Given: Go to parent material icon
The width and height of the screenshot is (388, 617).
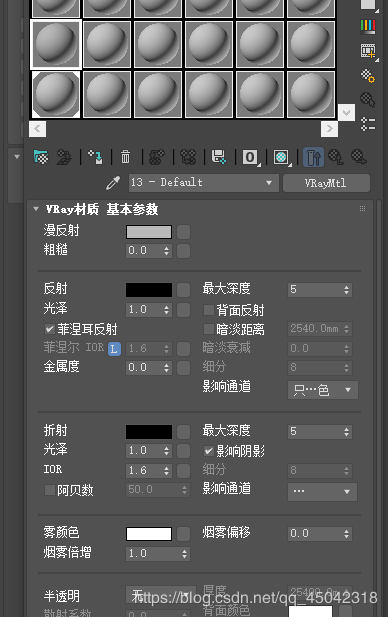Looking at the screenshot, I should (336, 157).
